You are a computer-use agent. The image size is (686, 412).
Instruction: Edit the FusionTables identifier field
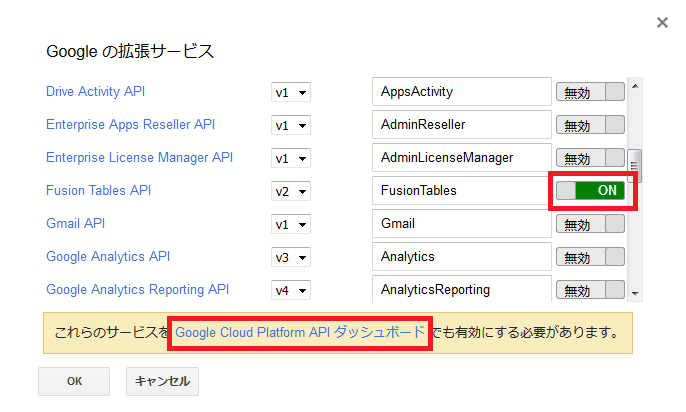click(x=462, y=191)
